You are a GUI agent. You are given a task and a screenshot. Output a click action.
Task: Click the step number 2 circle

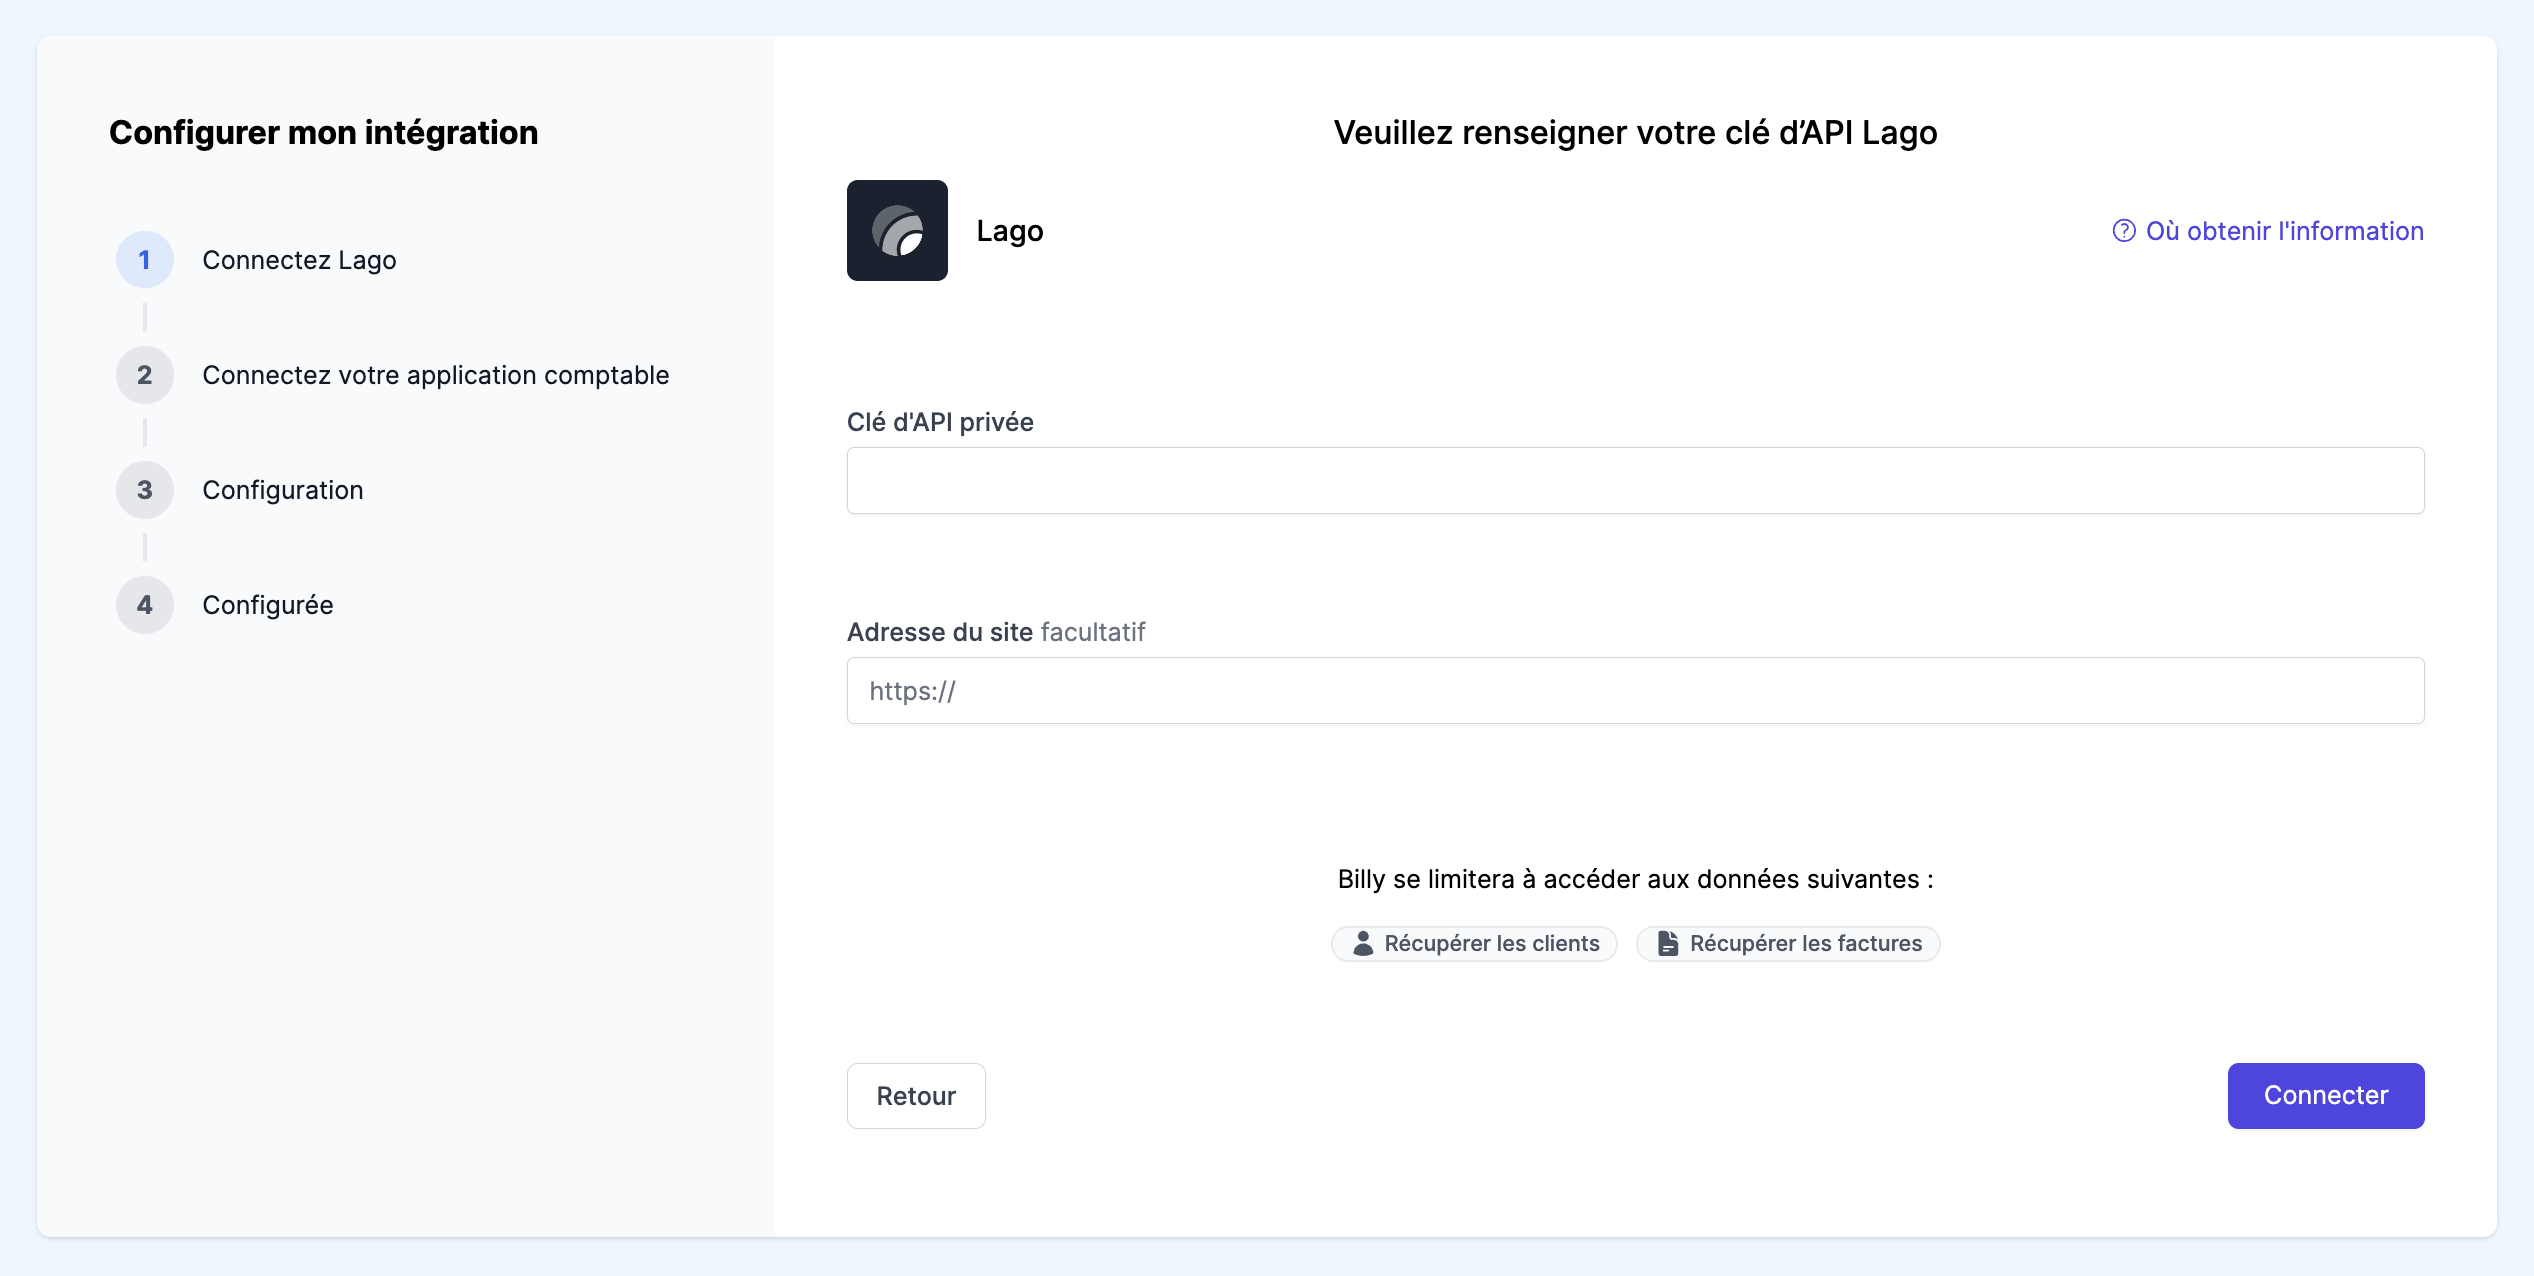pos(145,375)
